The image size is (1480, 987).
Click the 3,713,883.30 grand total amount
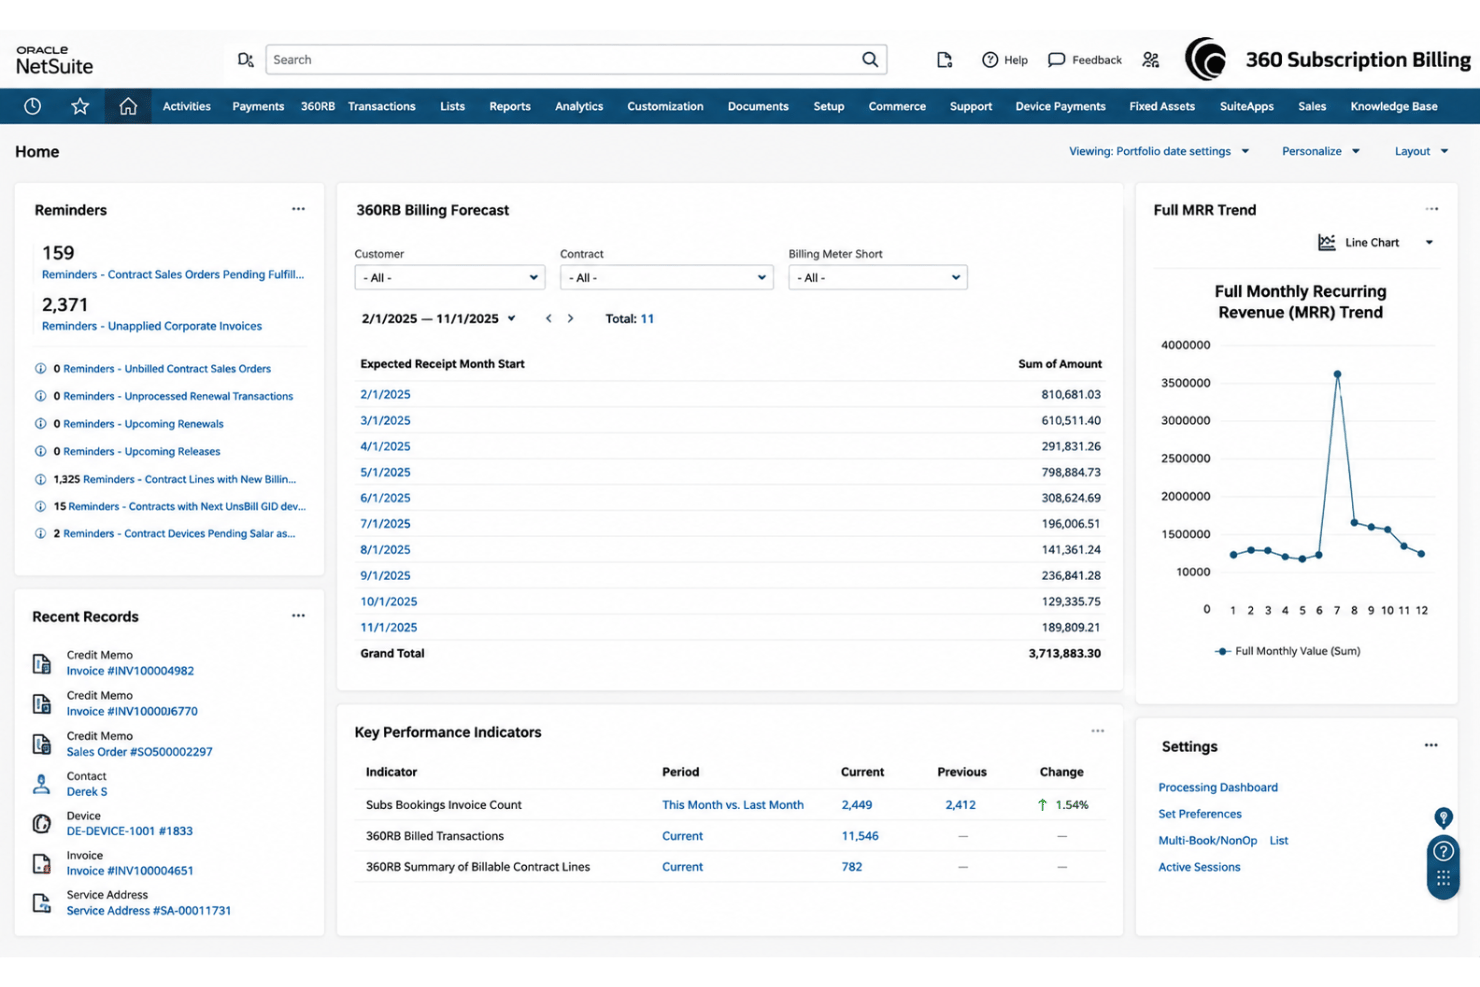[1064, 653]
